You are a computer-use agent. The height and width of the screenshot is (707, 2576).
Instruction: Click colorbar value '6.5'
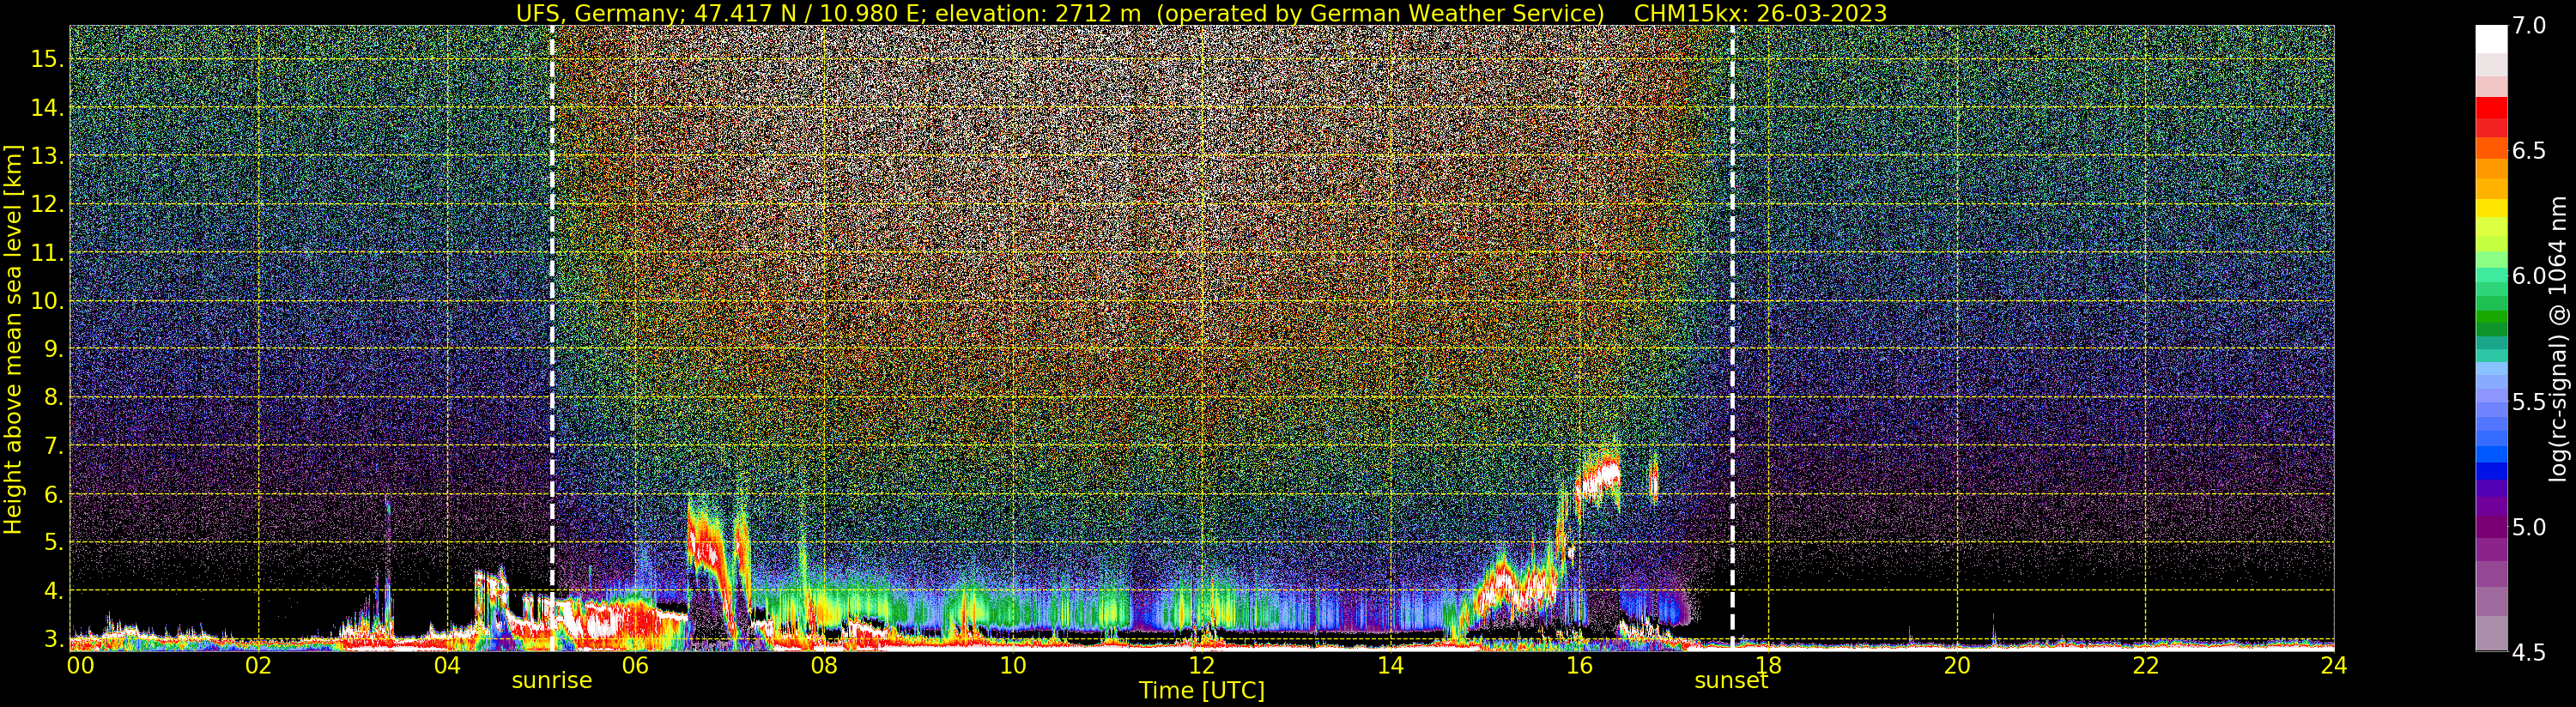(x=2529, y=151)
